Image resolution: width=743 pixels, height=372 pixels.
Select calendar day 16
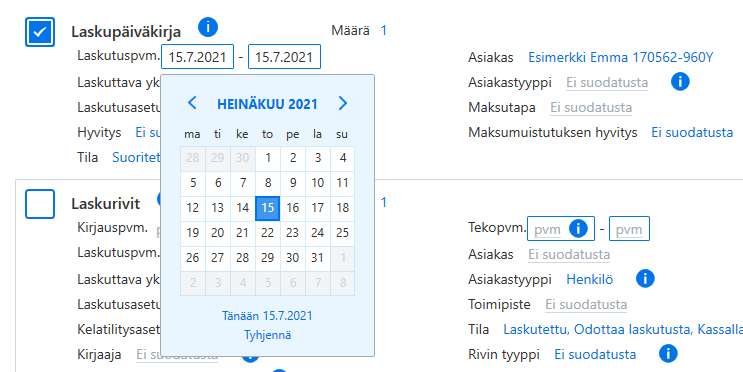click(x=293, y=208)
